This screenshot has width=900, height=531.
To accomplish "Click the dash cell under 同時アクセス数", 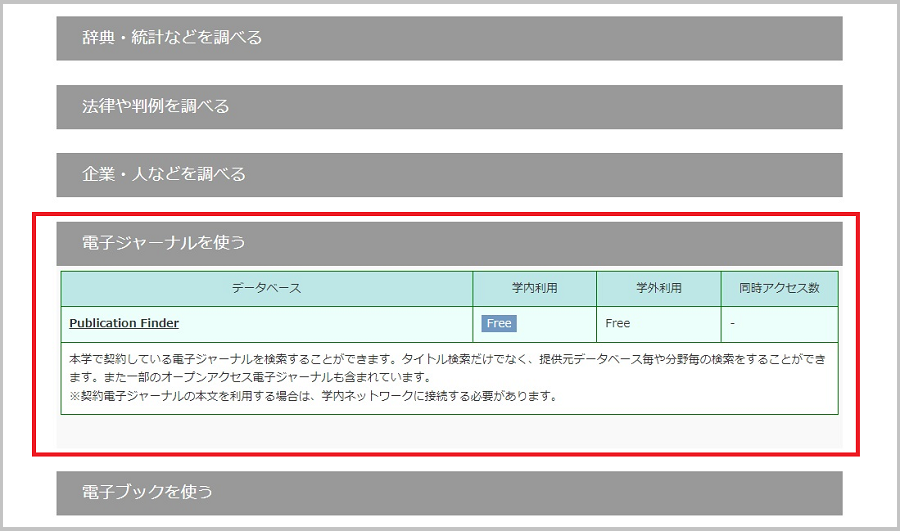I will [x=779, y=324].
